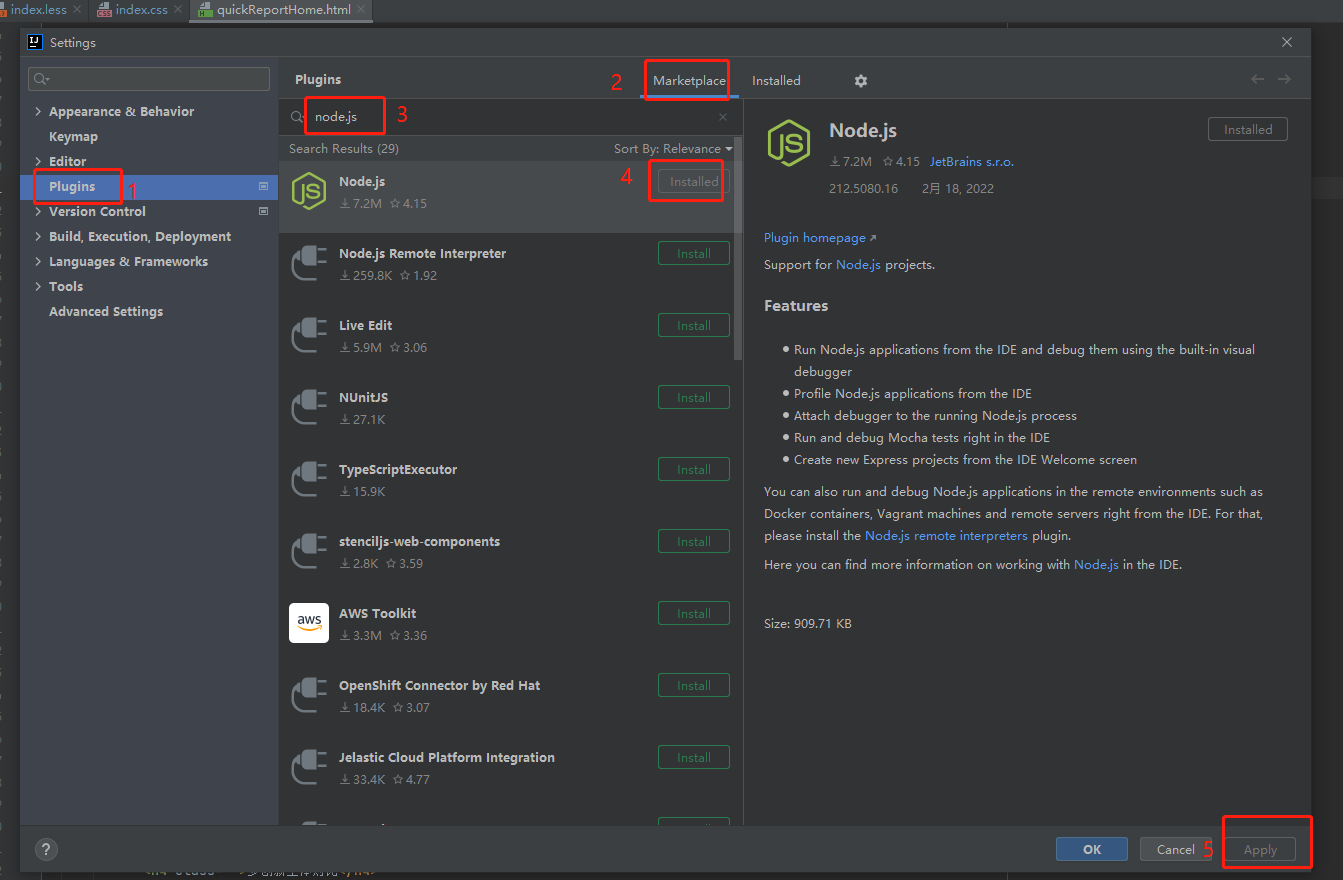The width and height of the screenshot is (1343, 880).
Task: Expand the Languages & Frameworks section
Action: (37, 261)
